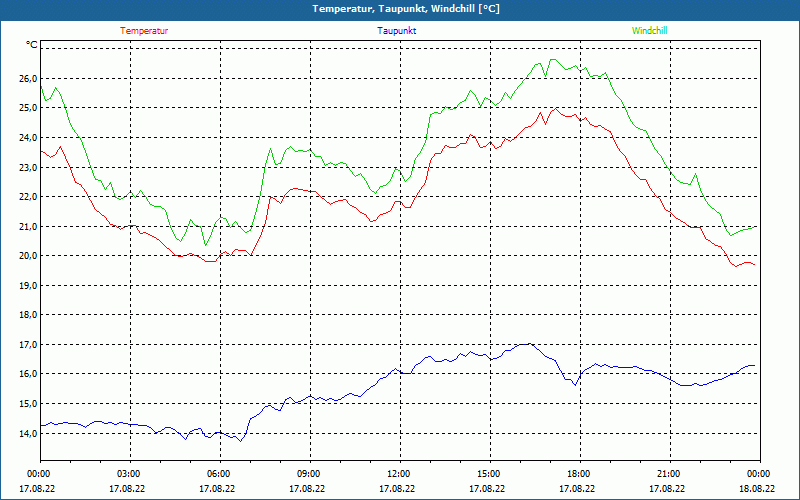Click the 17.08.22 date under 21:00
The height and width of the screenshot is (500, 800).
667,488
